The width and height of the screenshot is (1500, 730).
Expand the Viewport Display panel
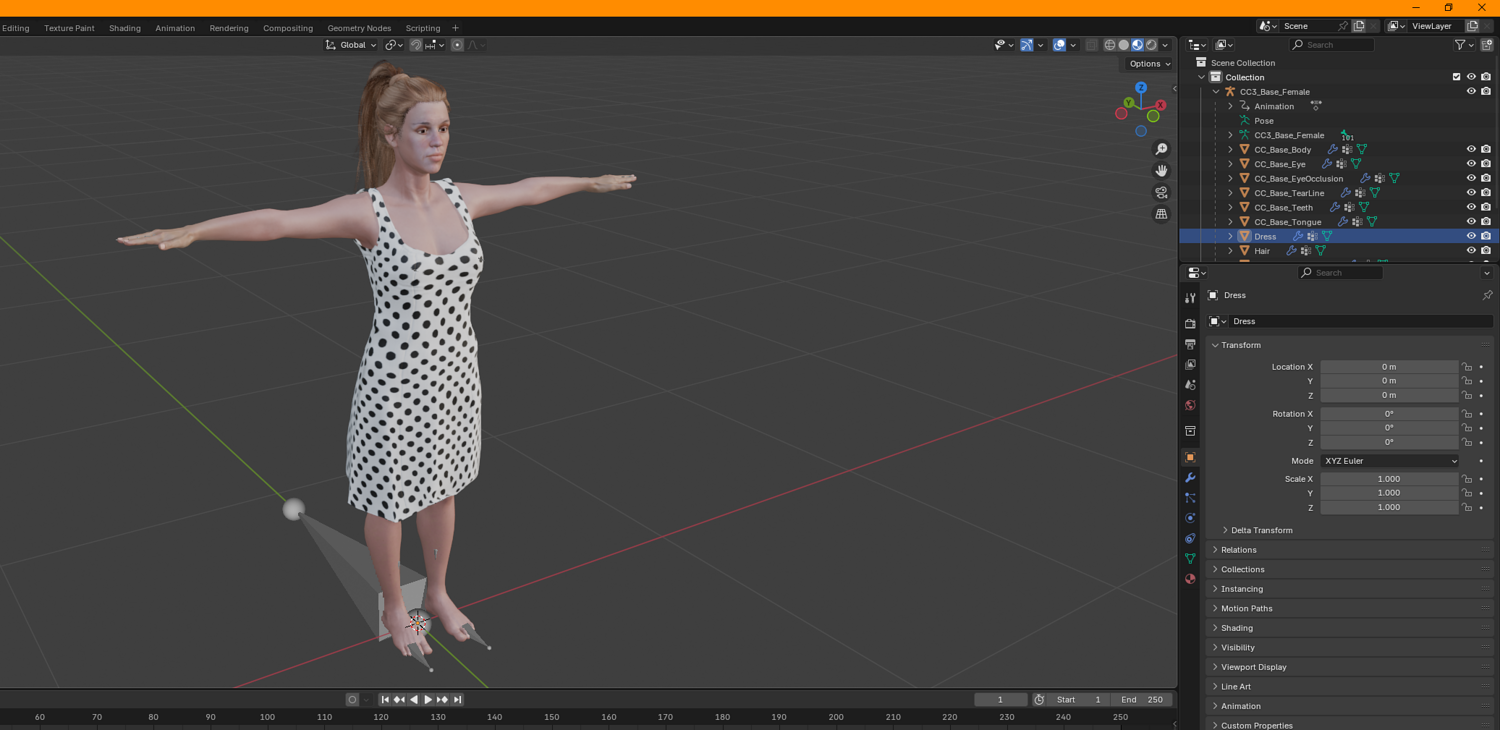1253,667
